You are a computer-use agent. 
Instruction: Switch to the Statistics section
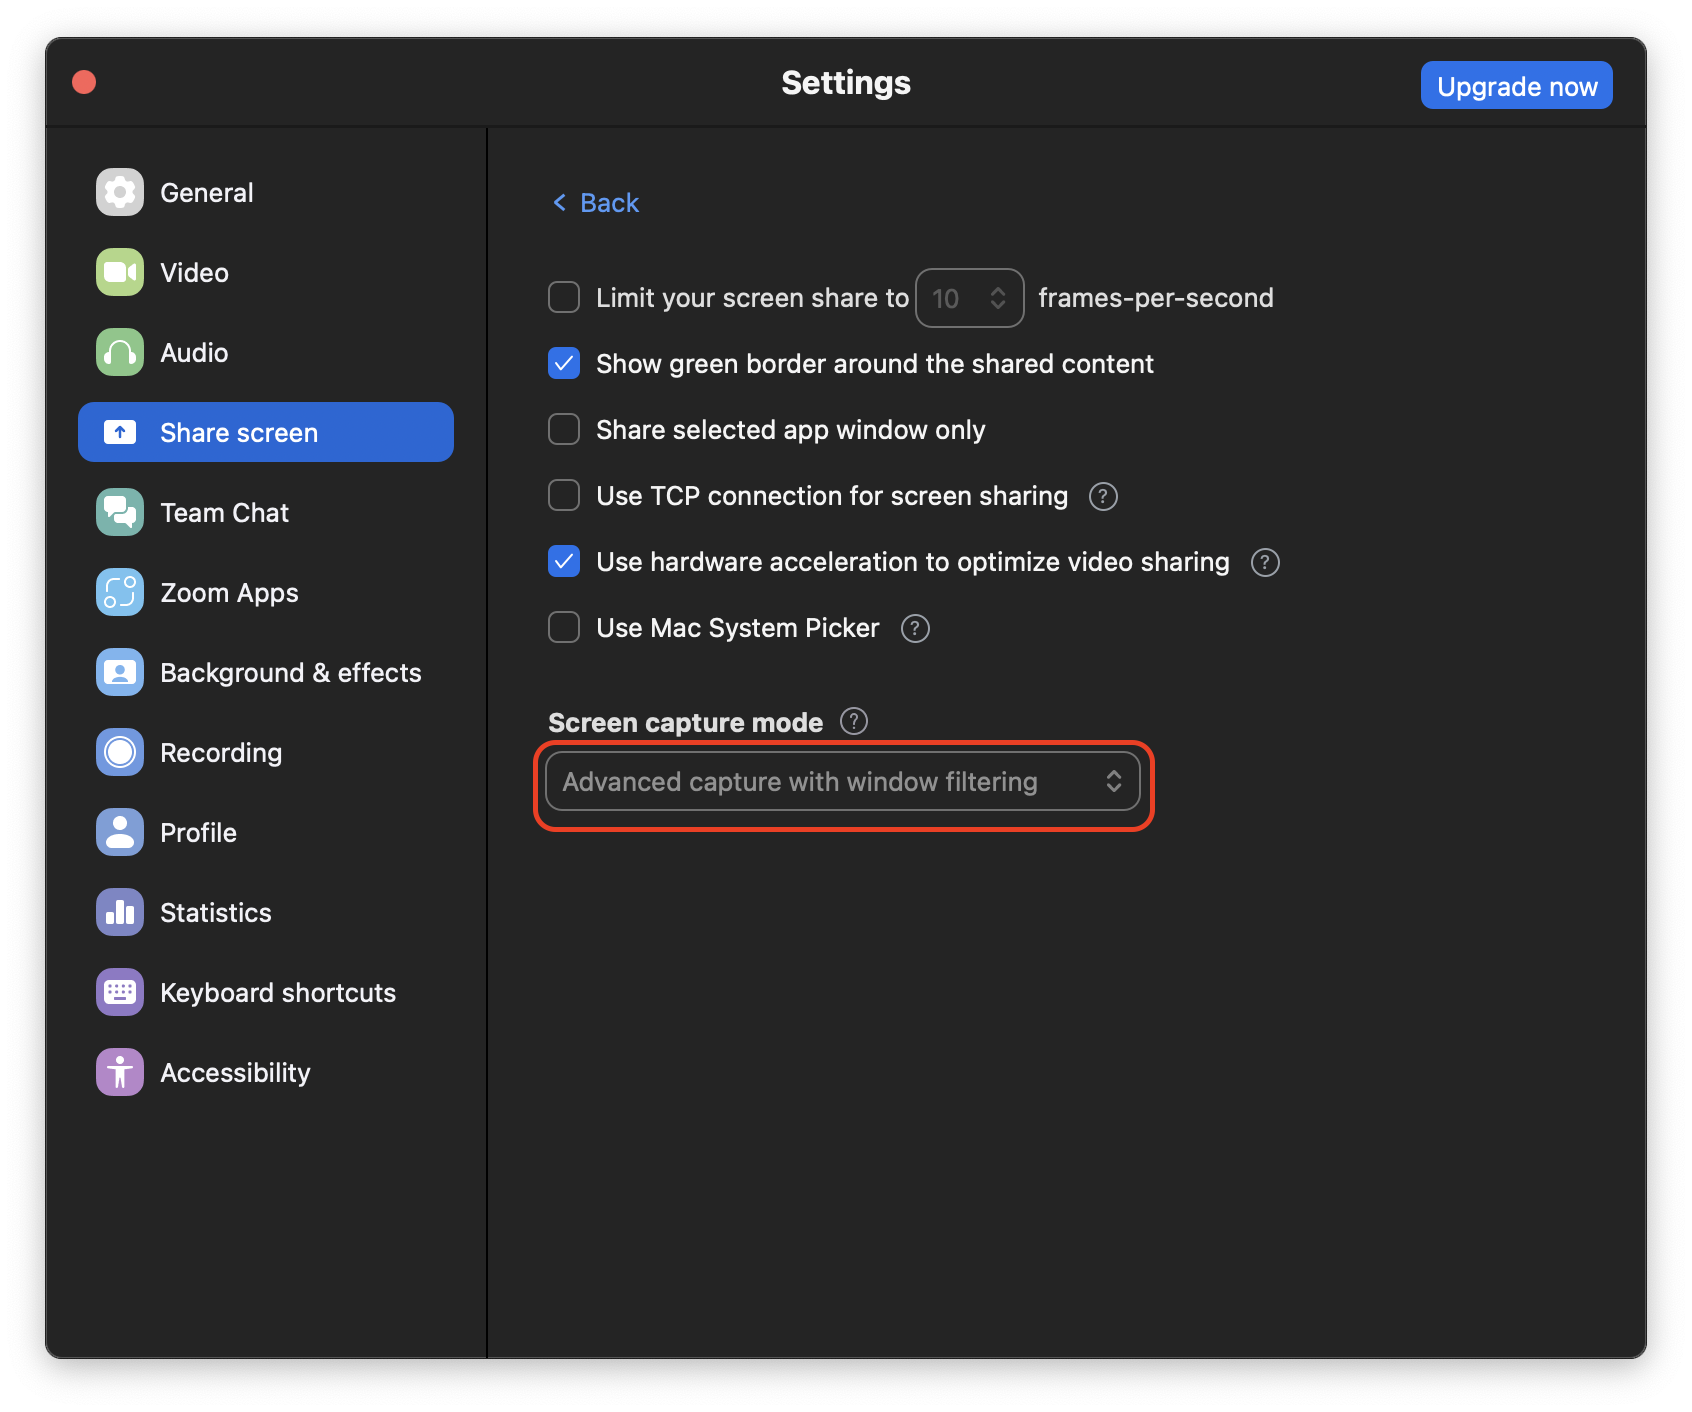pos(215,912)
